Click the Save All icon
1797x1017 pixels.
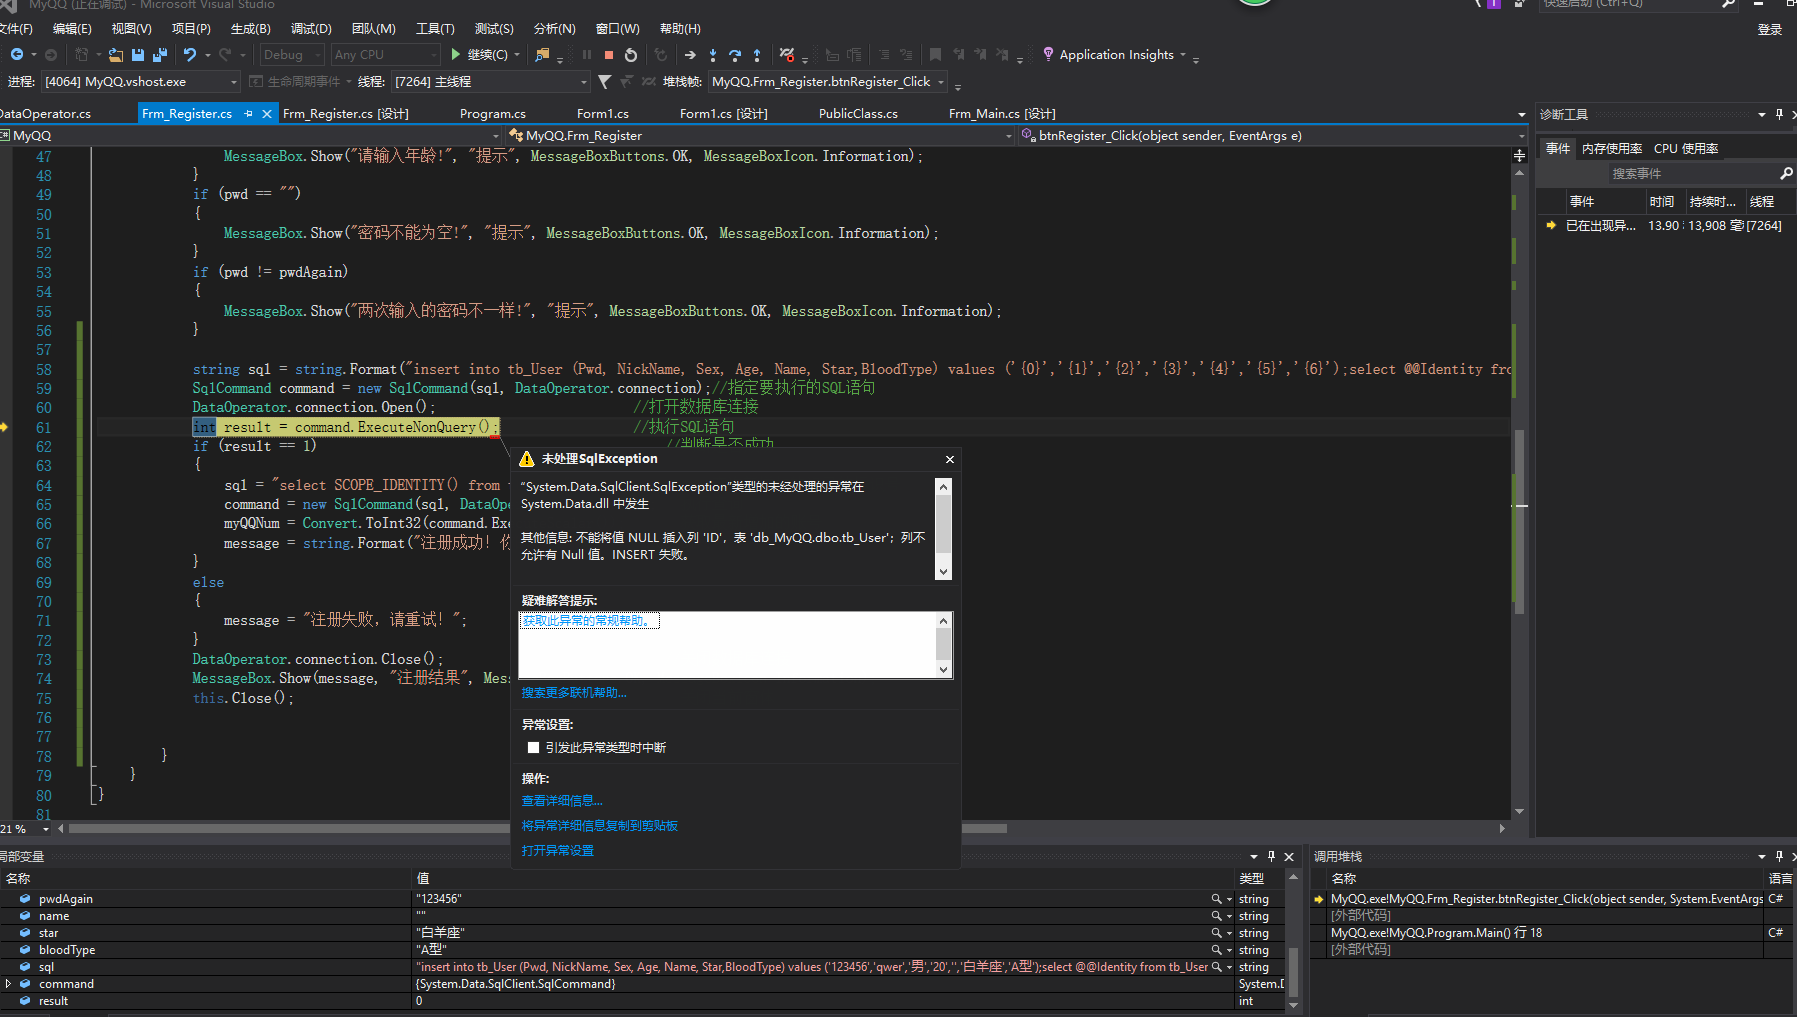[159, 55]
